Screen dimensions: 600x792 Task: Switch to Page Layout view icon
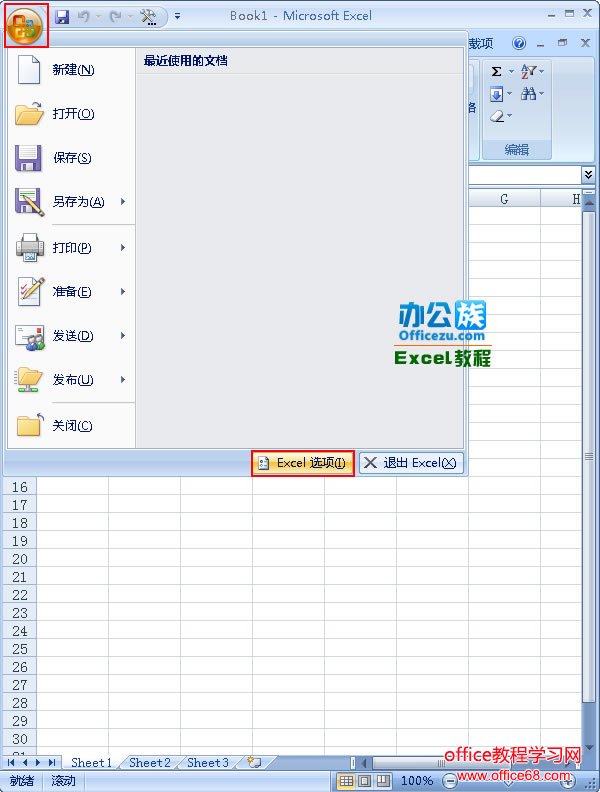366,781
